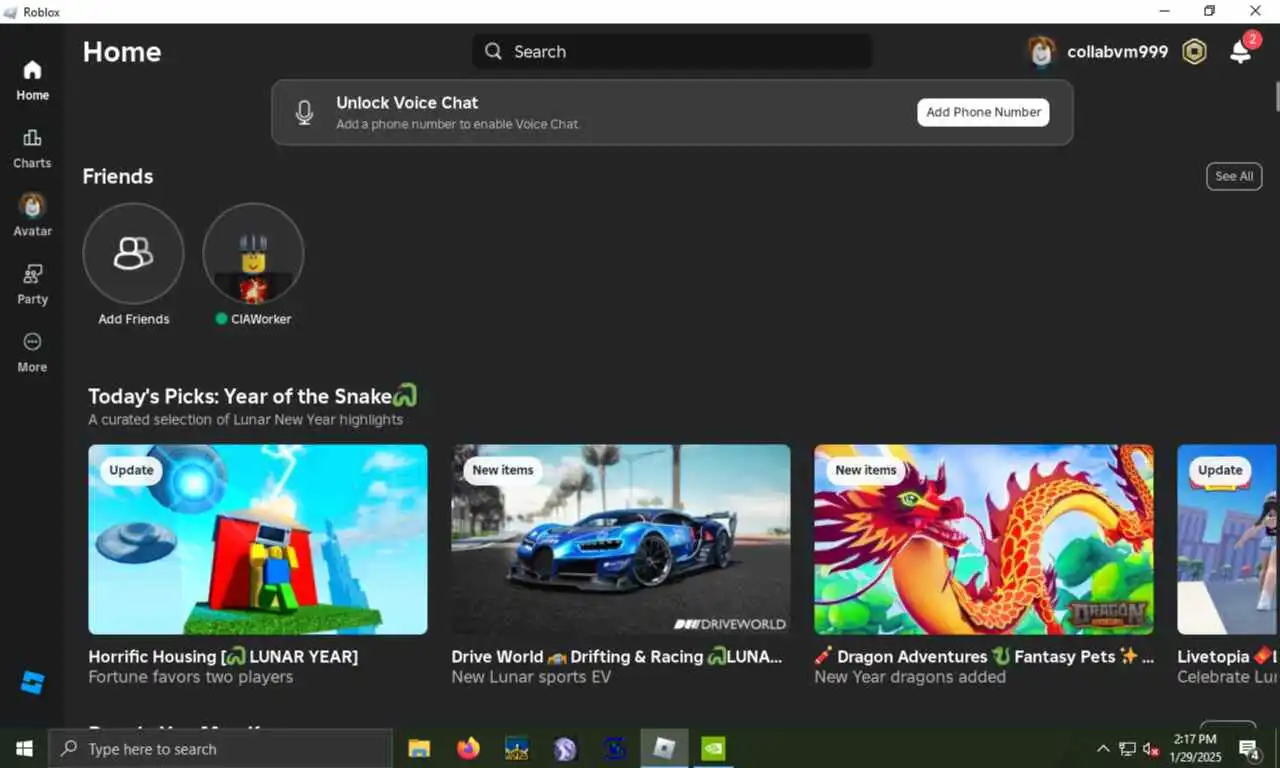Click the NVIDIA taskbar icon
This screenshot has height=768, width=1280.
point(713,748)
